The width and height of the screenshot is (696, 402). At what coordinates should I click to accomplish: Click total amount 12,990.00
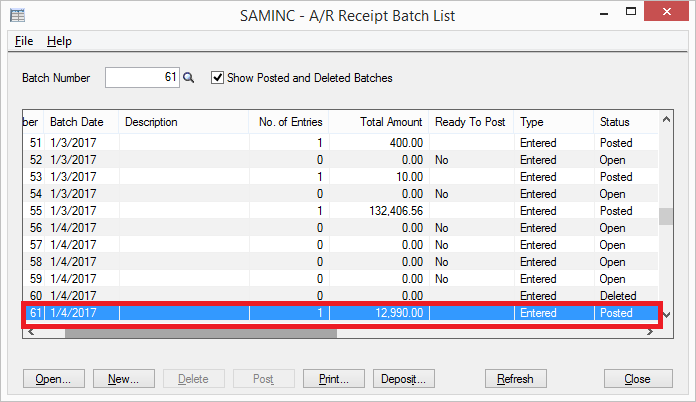[x=399, y=313]
